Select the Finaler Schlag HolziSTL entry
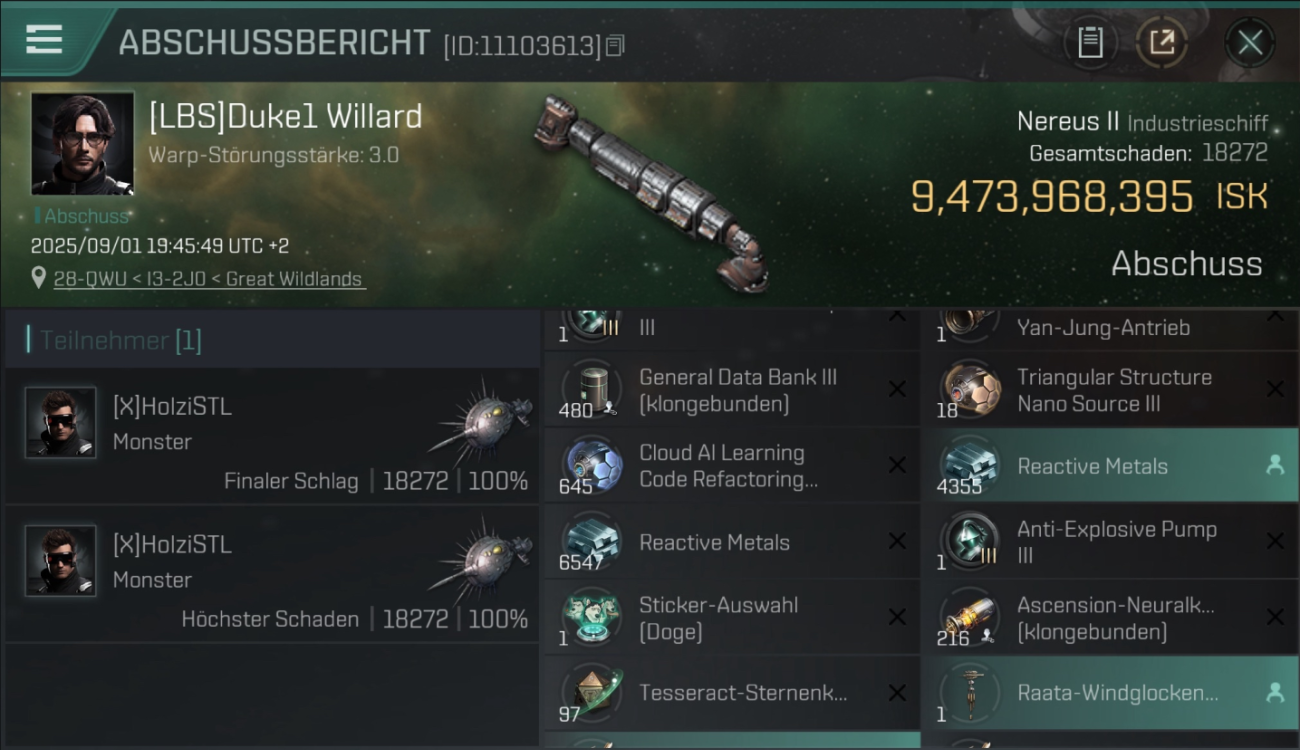 [272, 436]
